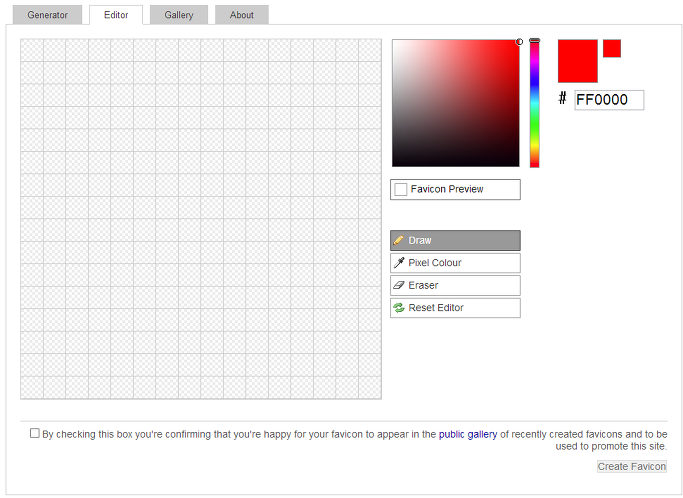Click the small red colour swatch
Image resolution: width=683 pixels, height=498 pixels.
click(612, 48)
